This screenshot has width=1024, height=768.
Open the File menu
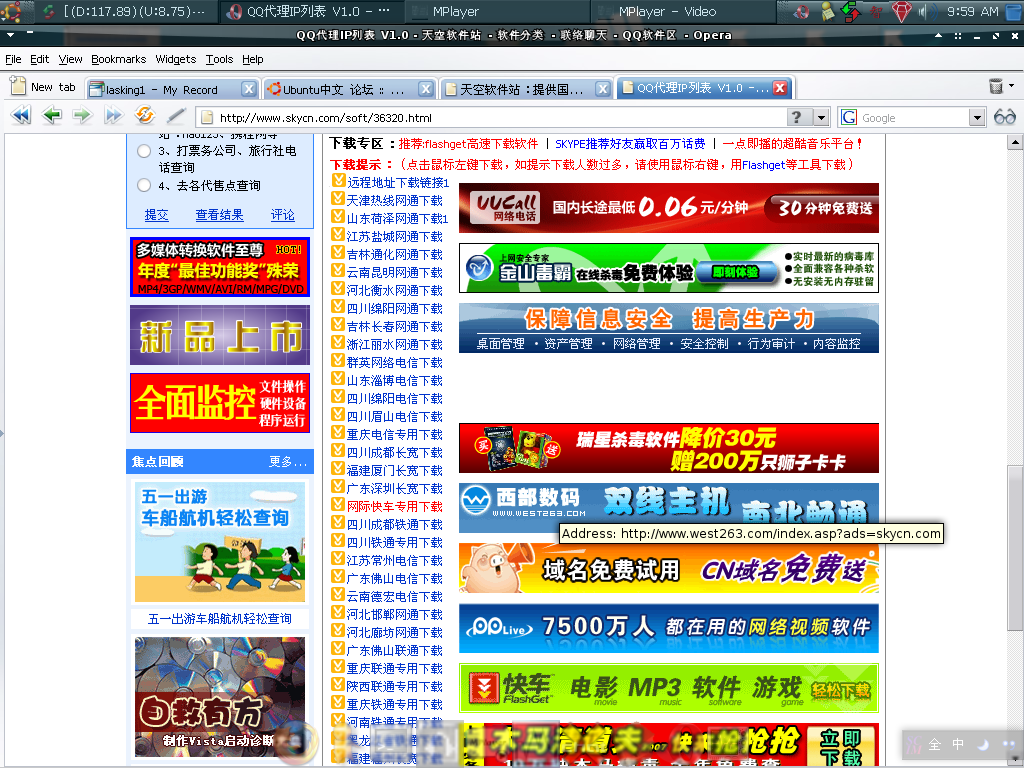pyautogui.click(x=13, y=59)
